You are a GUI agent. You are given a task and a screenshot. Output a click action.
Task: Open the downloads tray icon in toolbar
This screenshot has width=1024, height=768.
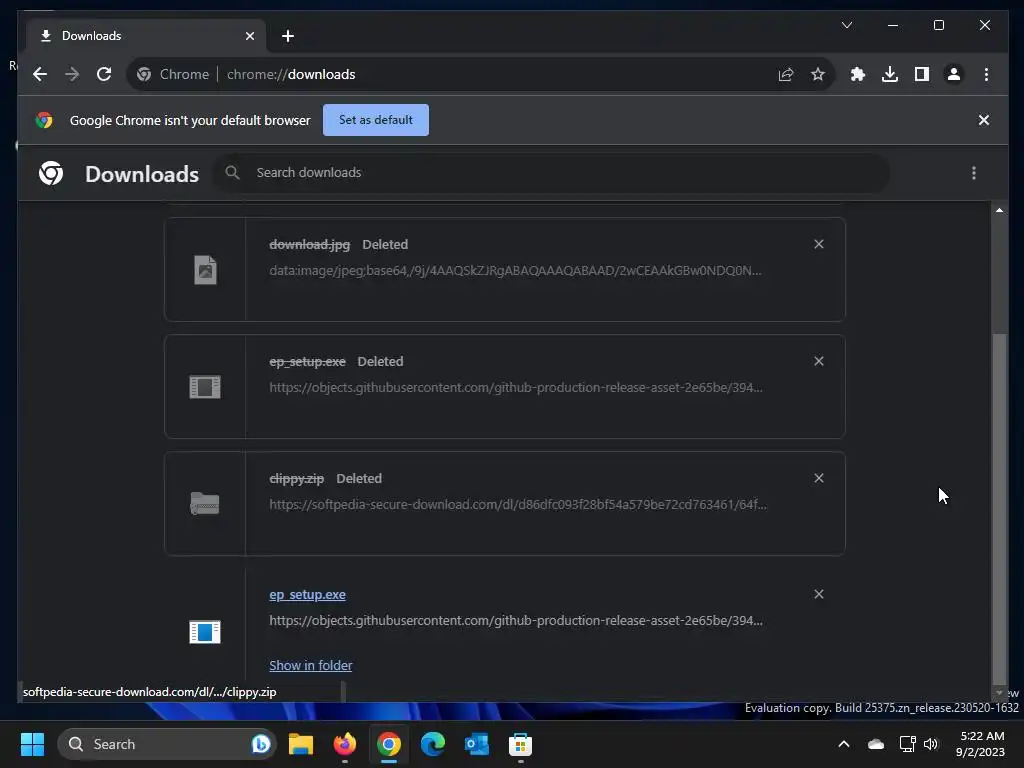coord(889,74)
